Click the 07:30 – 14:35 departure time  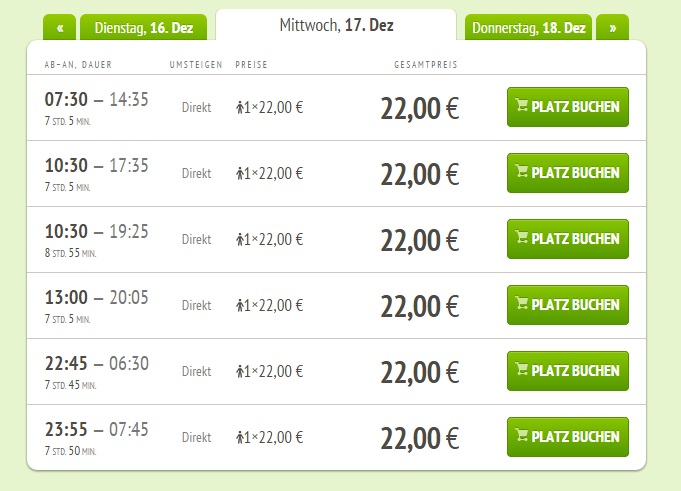click(x=97, y=99)
